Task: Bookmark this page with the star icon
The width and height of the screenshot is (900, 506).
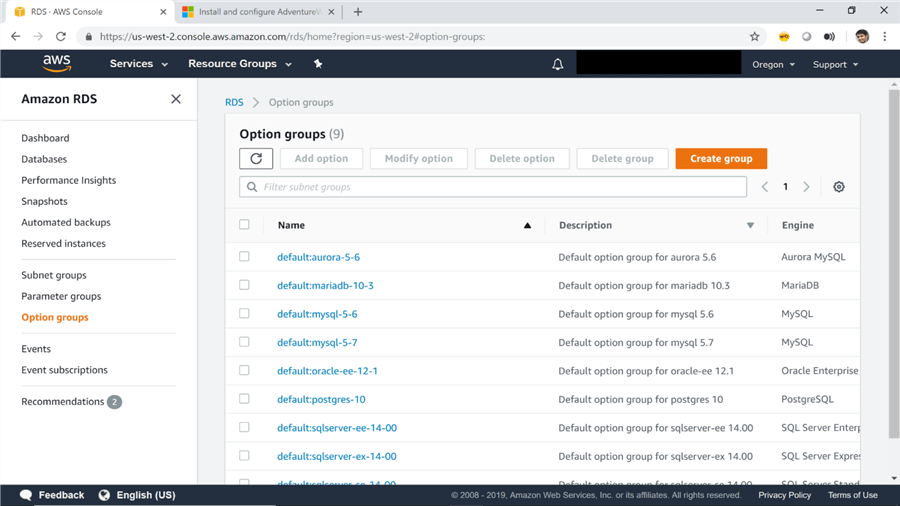Action: pos(755,37)
